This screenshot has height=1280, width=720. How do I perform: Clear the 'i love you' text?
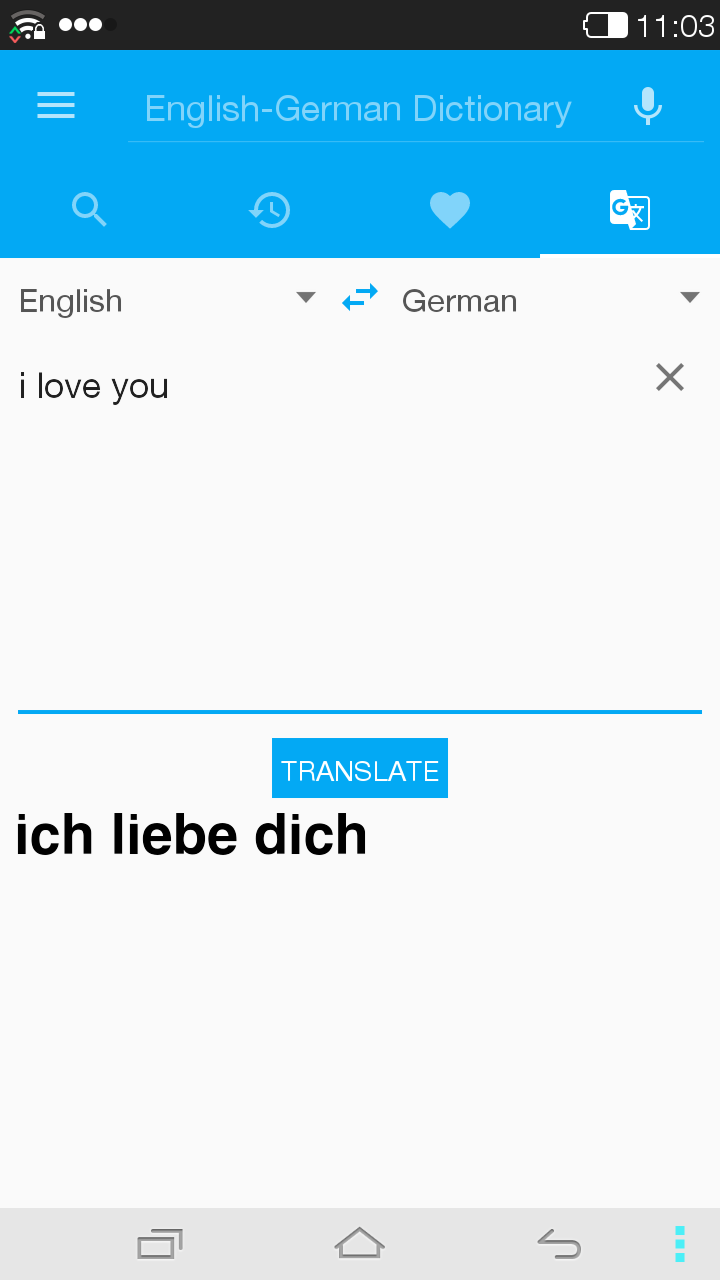[x=670, y=377]
